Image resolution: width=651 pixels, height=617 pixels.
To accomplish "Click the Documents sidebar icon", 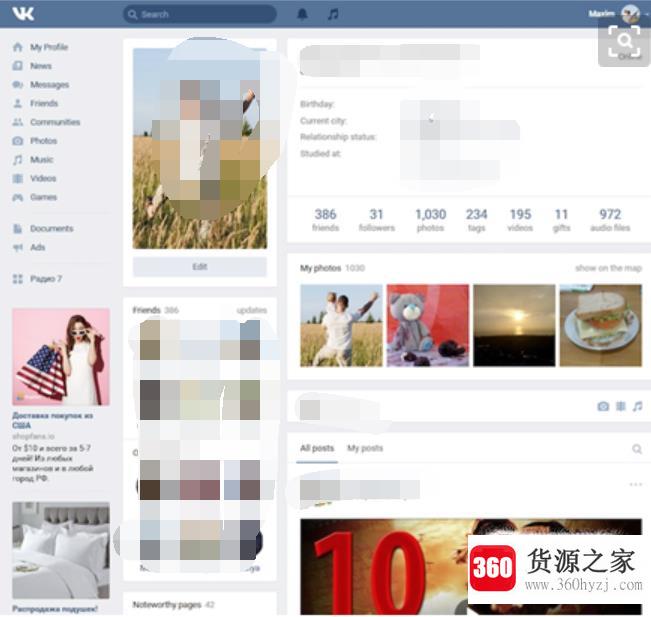I will tap(17, 229).
